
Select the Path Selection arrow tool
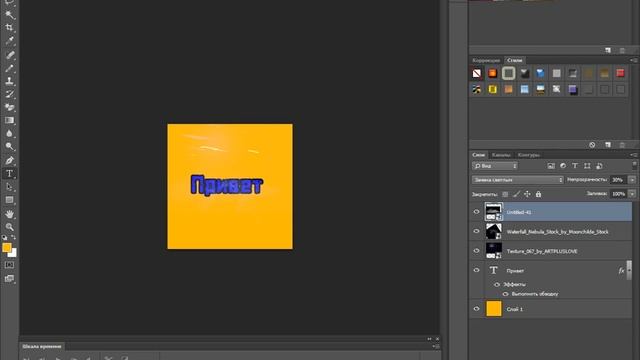pyautogui.click(x=9, y=187)
